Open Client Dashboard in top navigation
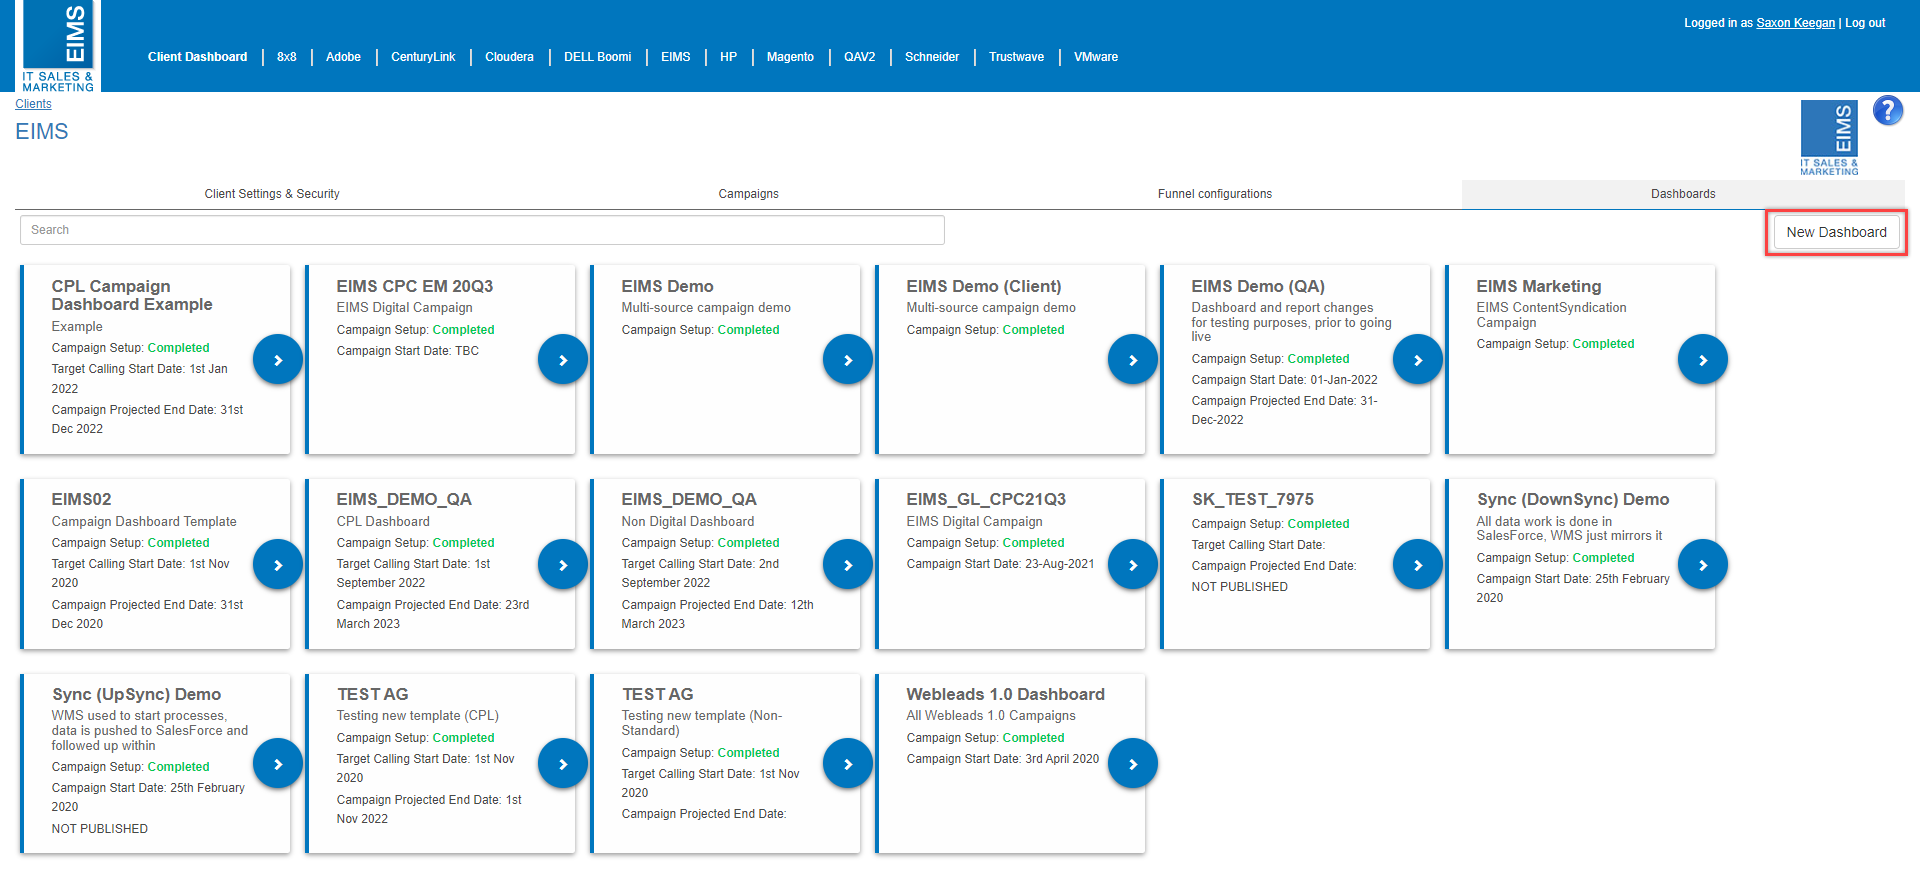 (197, 57)
